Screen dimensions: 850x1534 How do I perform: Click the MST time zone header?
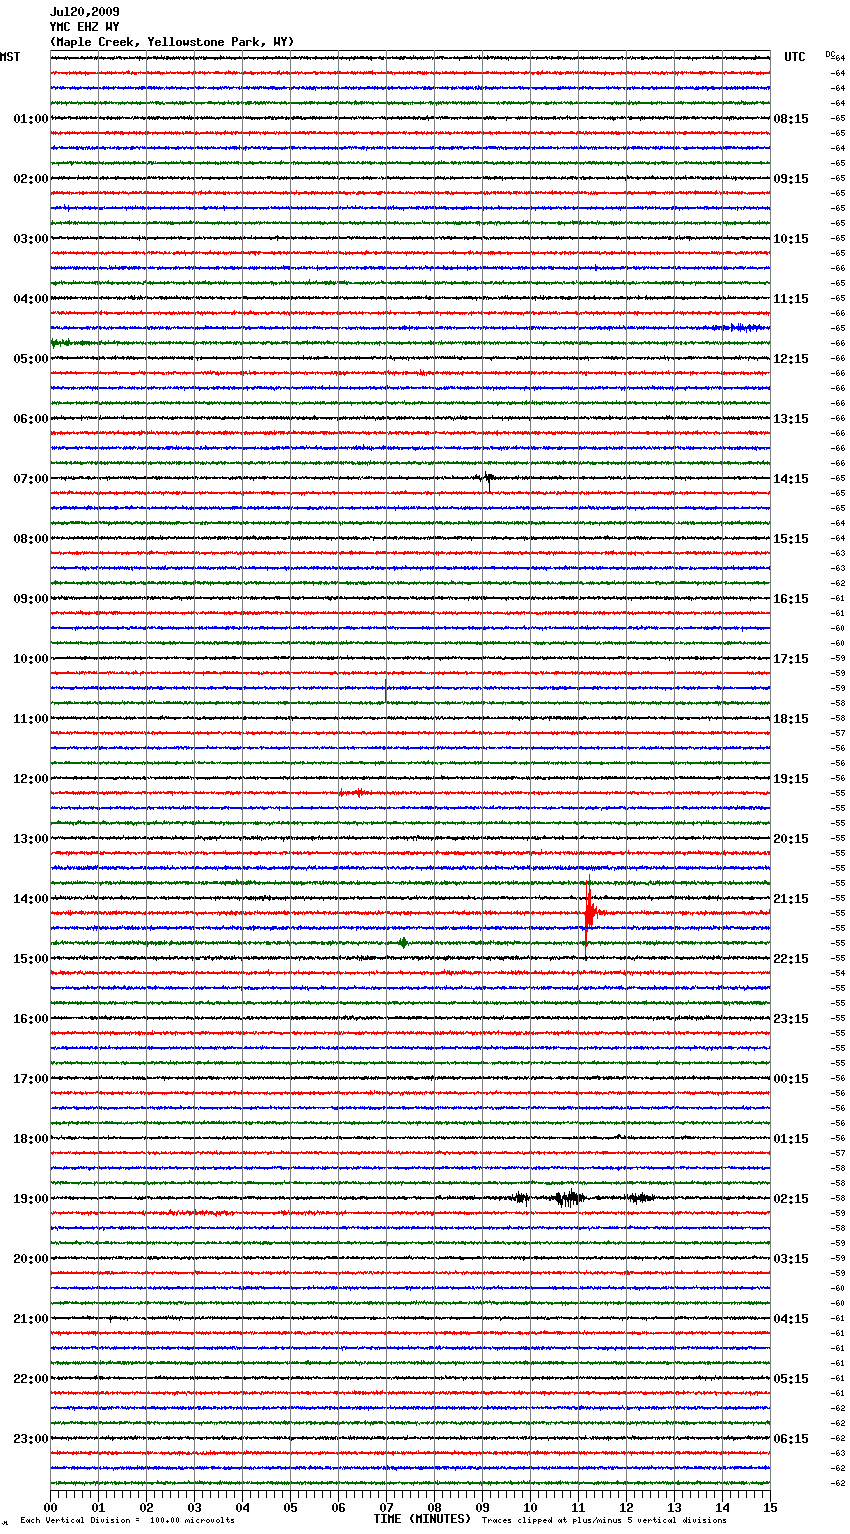10,57
